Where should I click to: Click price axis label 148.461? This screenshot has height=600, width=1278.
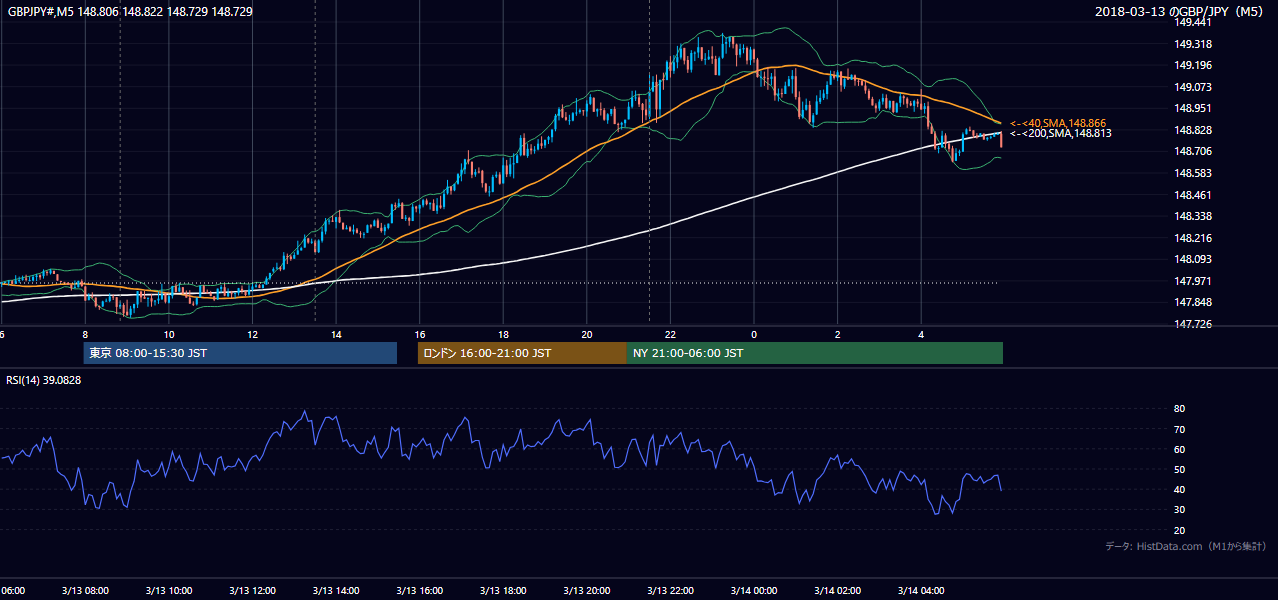pos(1193,195)
